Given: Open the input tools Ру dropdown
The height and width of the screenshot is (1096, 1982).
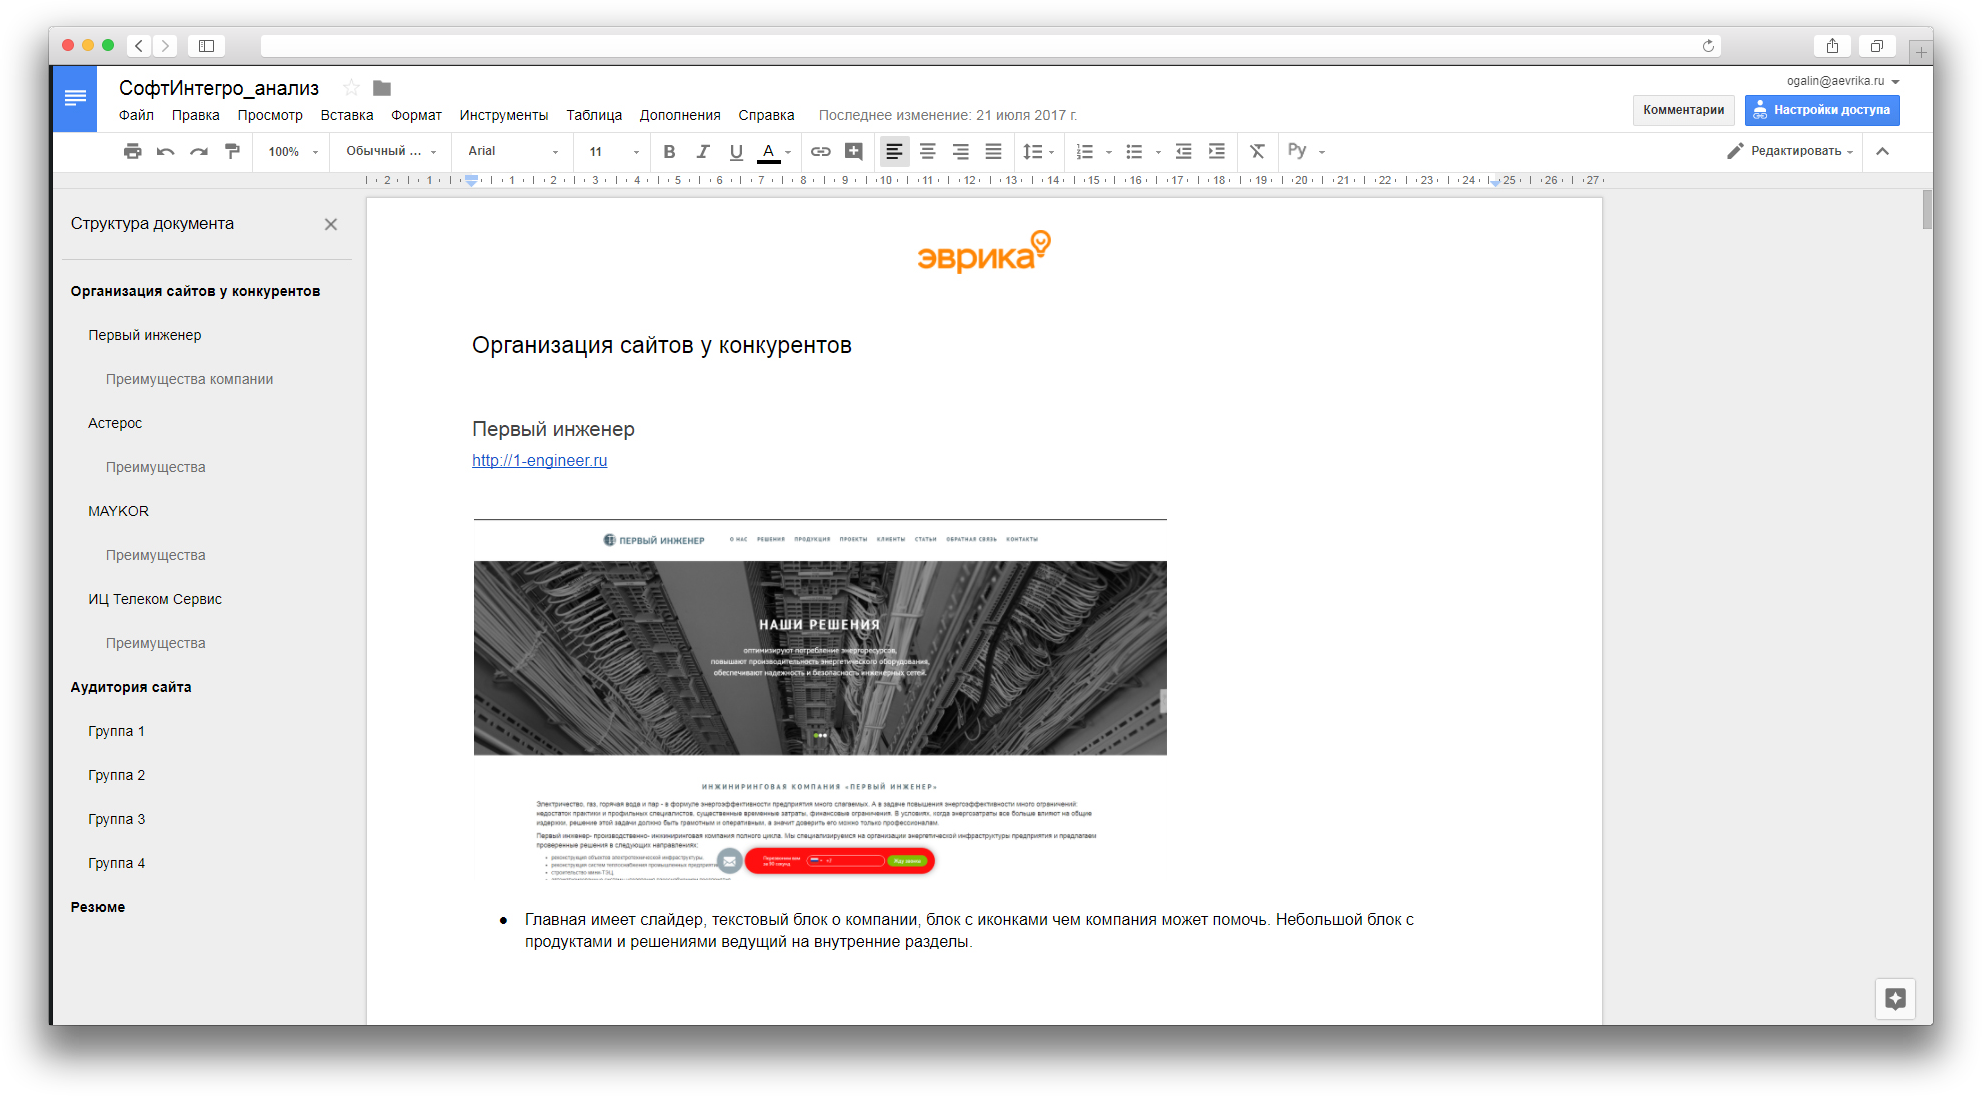Looking at the screenshot, I should click(1306, 151).
